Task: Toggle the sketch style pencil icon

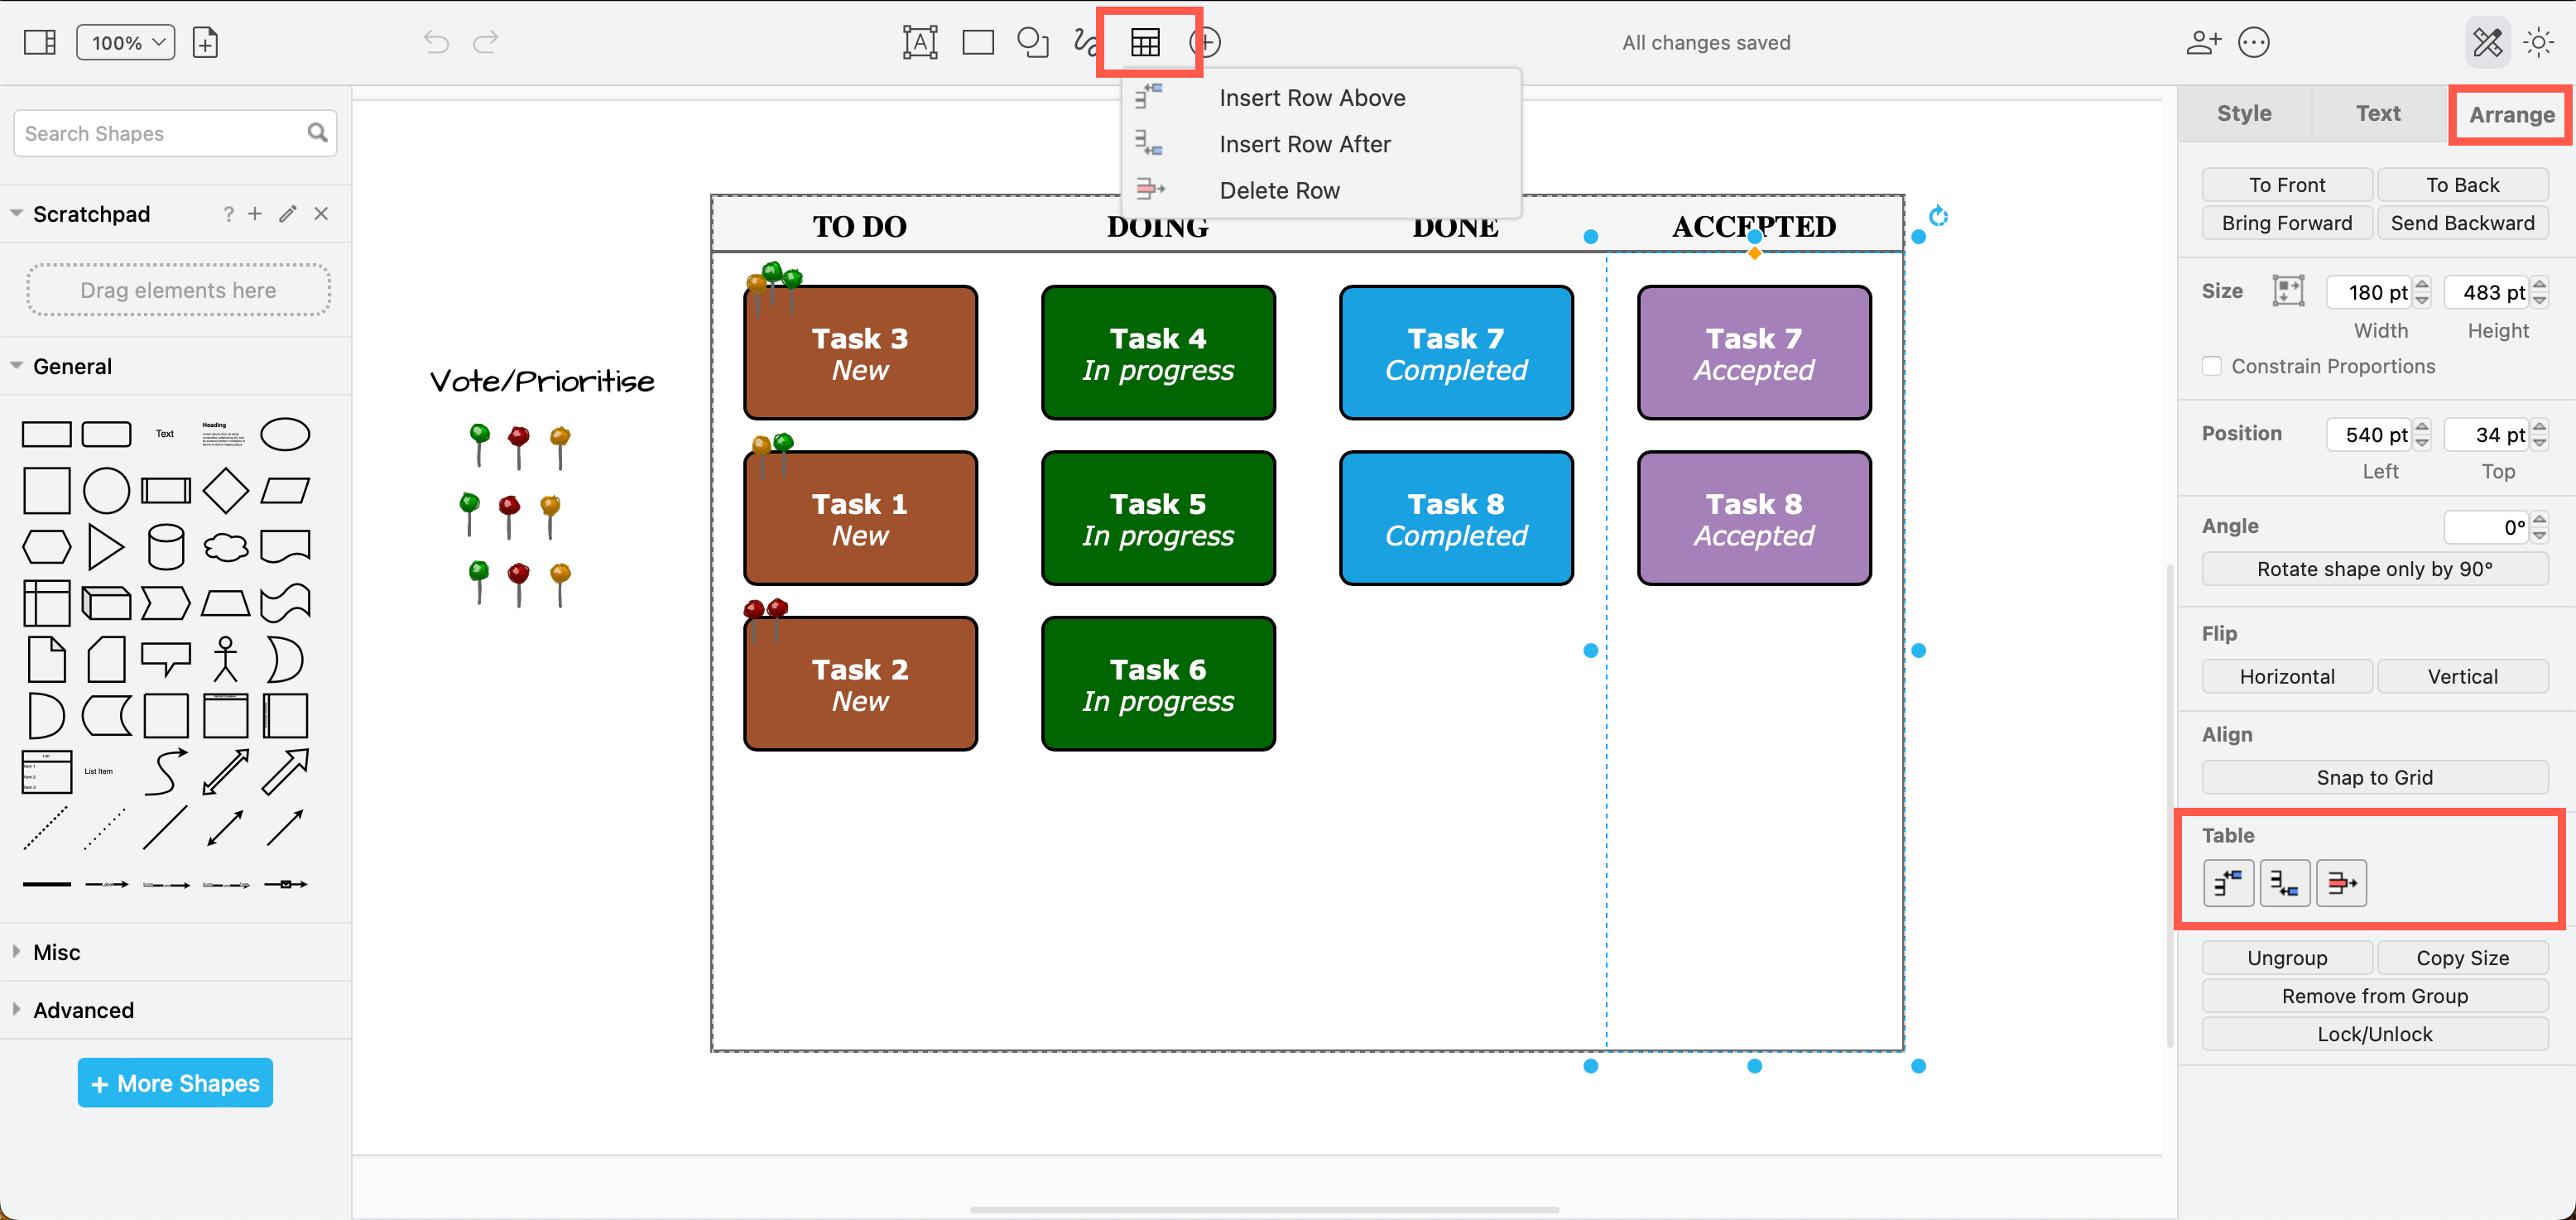Action: pos(2487,42)
